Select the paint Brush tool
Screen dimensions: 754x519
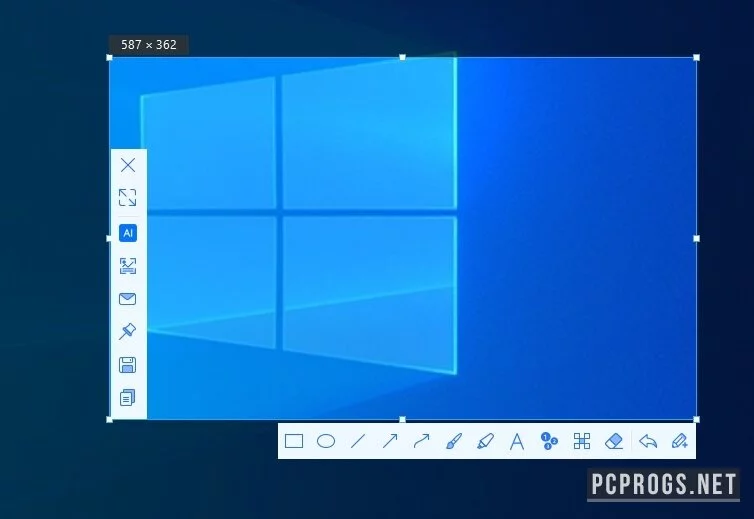(x=453, y=441)
